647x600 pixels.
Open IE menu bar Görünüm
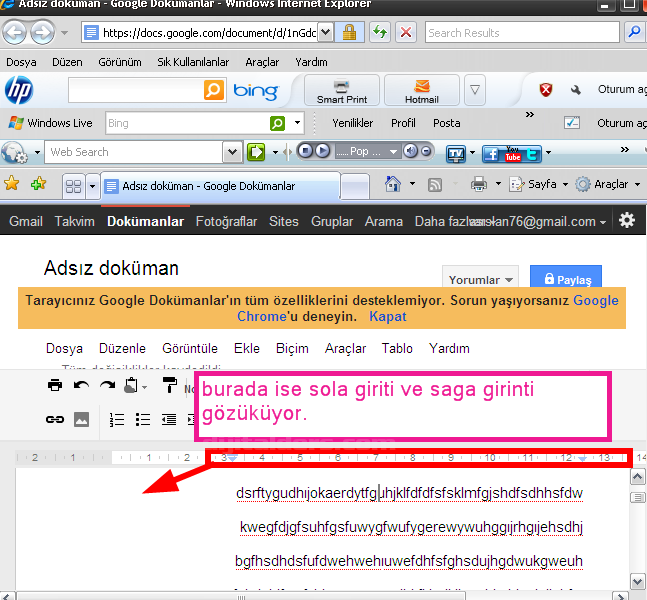[120, 62]
